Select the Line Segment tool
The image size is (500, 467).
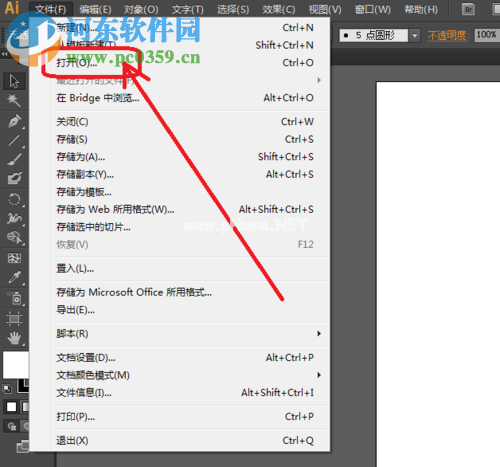(x=14, y=140)
